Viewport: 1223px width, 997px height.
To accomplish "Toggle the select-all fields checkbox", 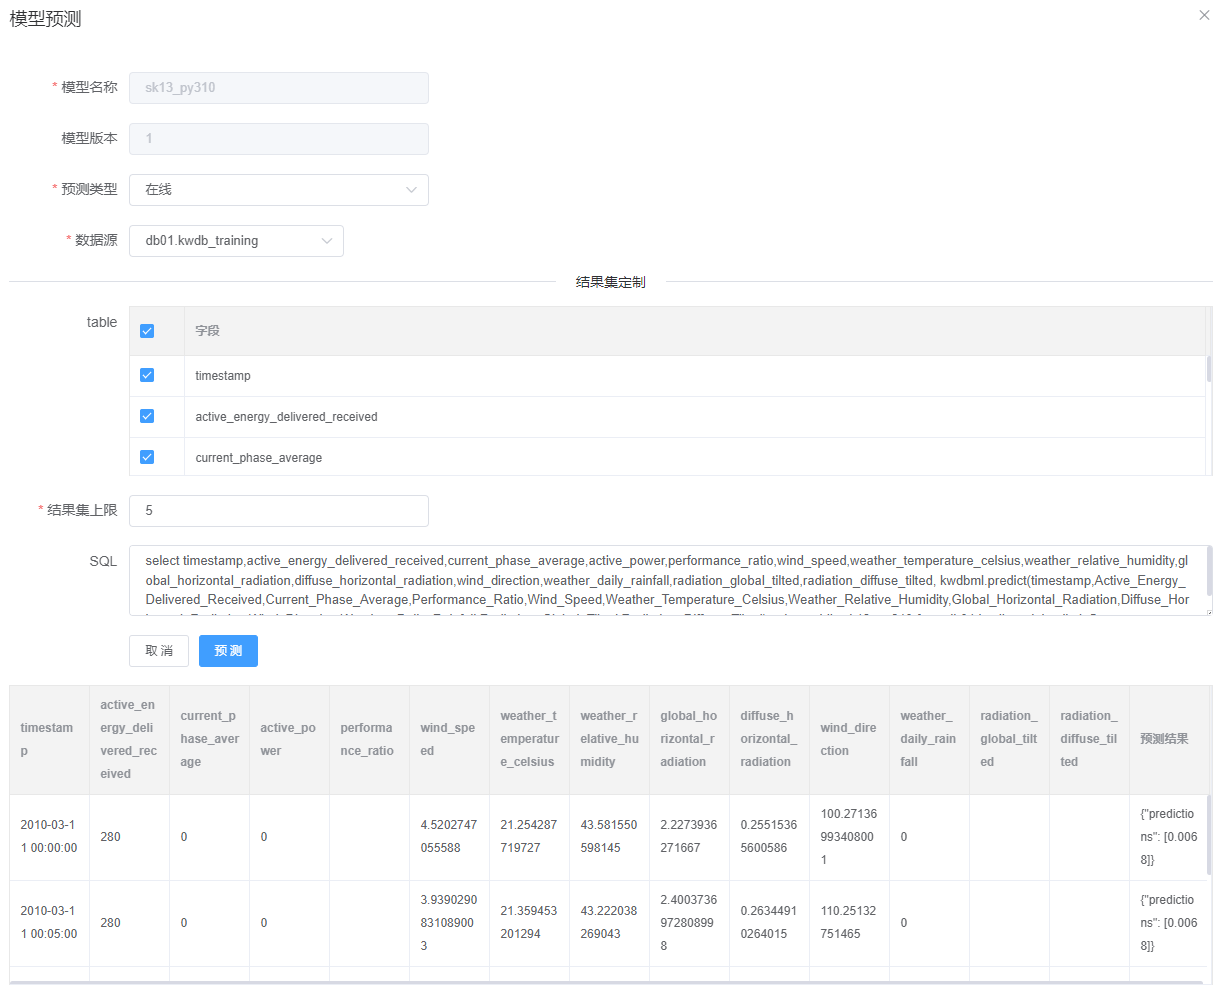I will click(147, 331).
